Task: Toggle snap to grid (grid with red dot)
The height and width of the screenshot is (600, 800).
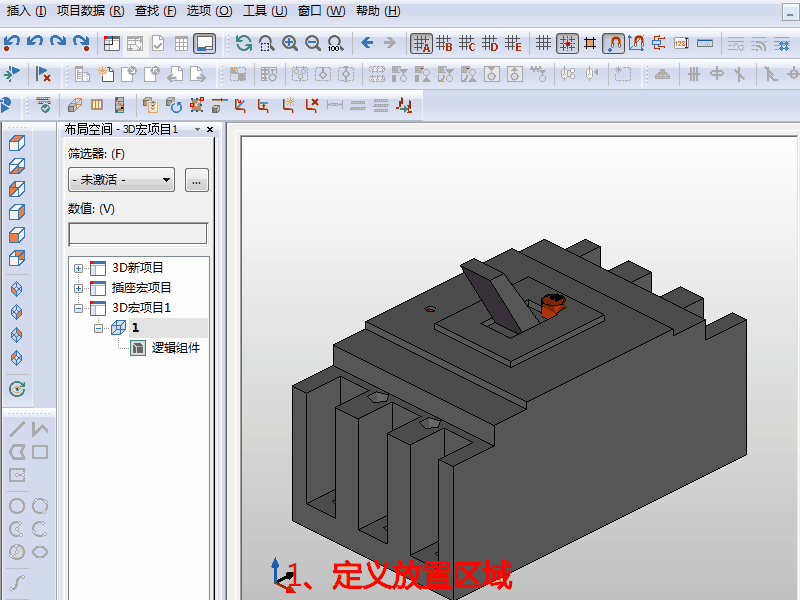Action: [567, 44]
